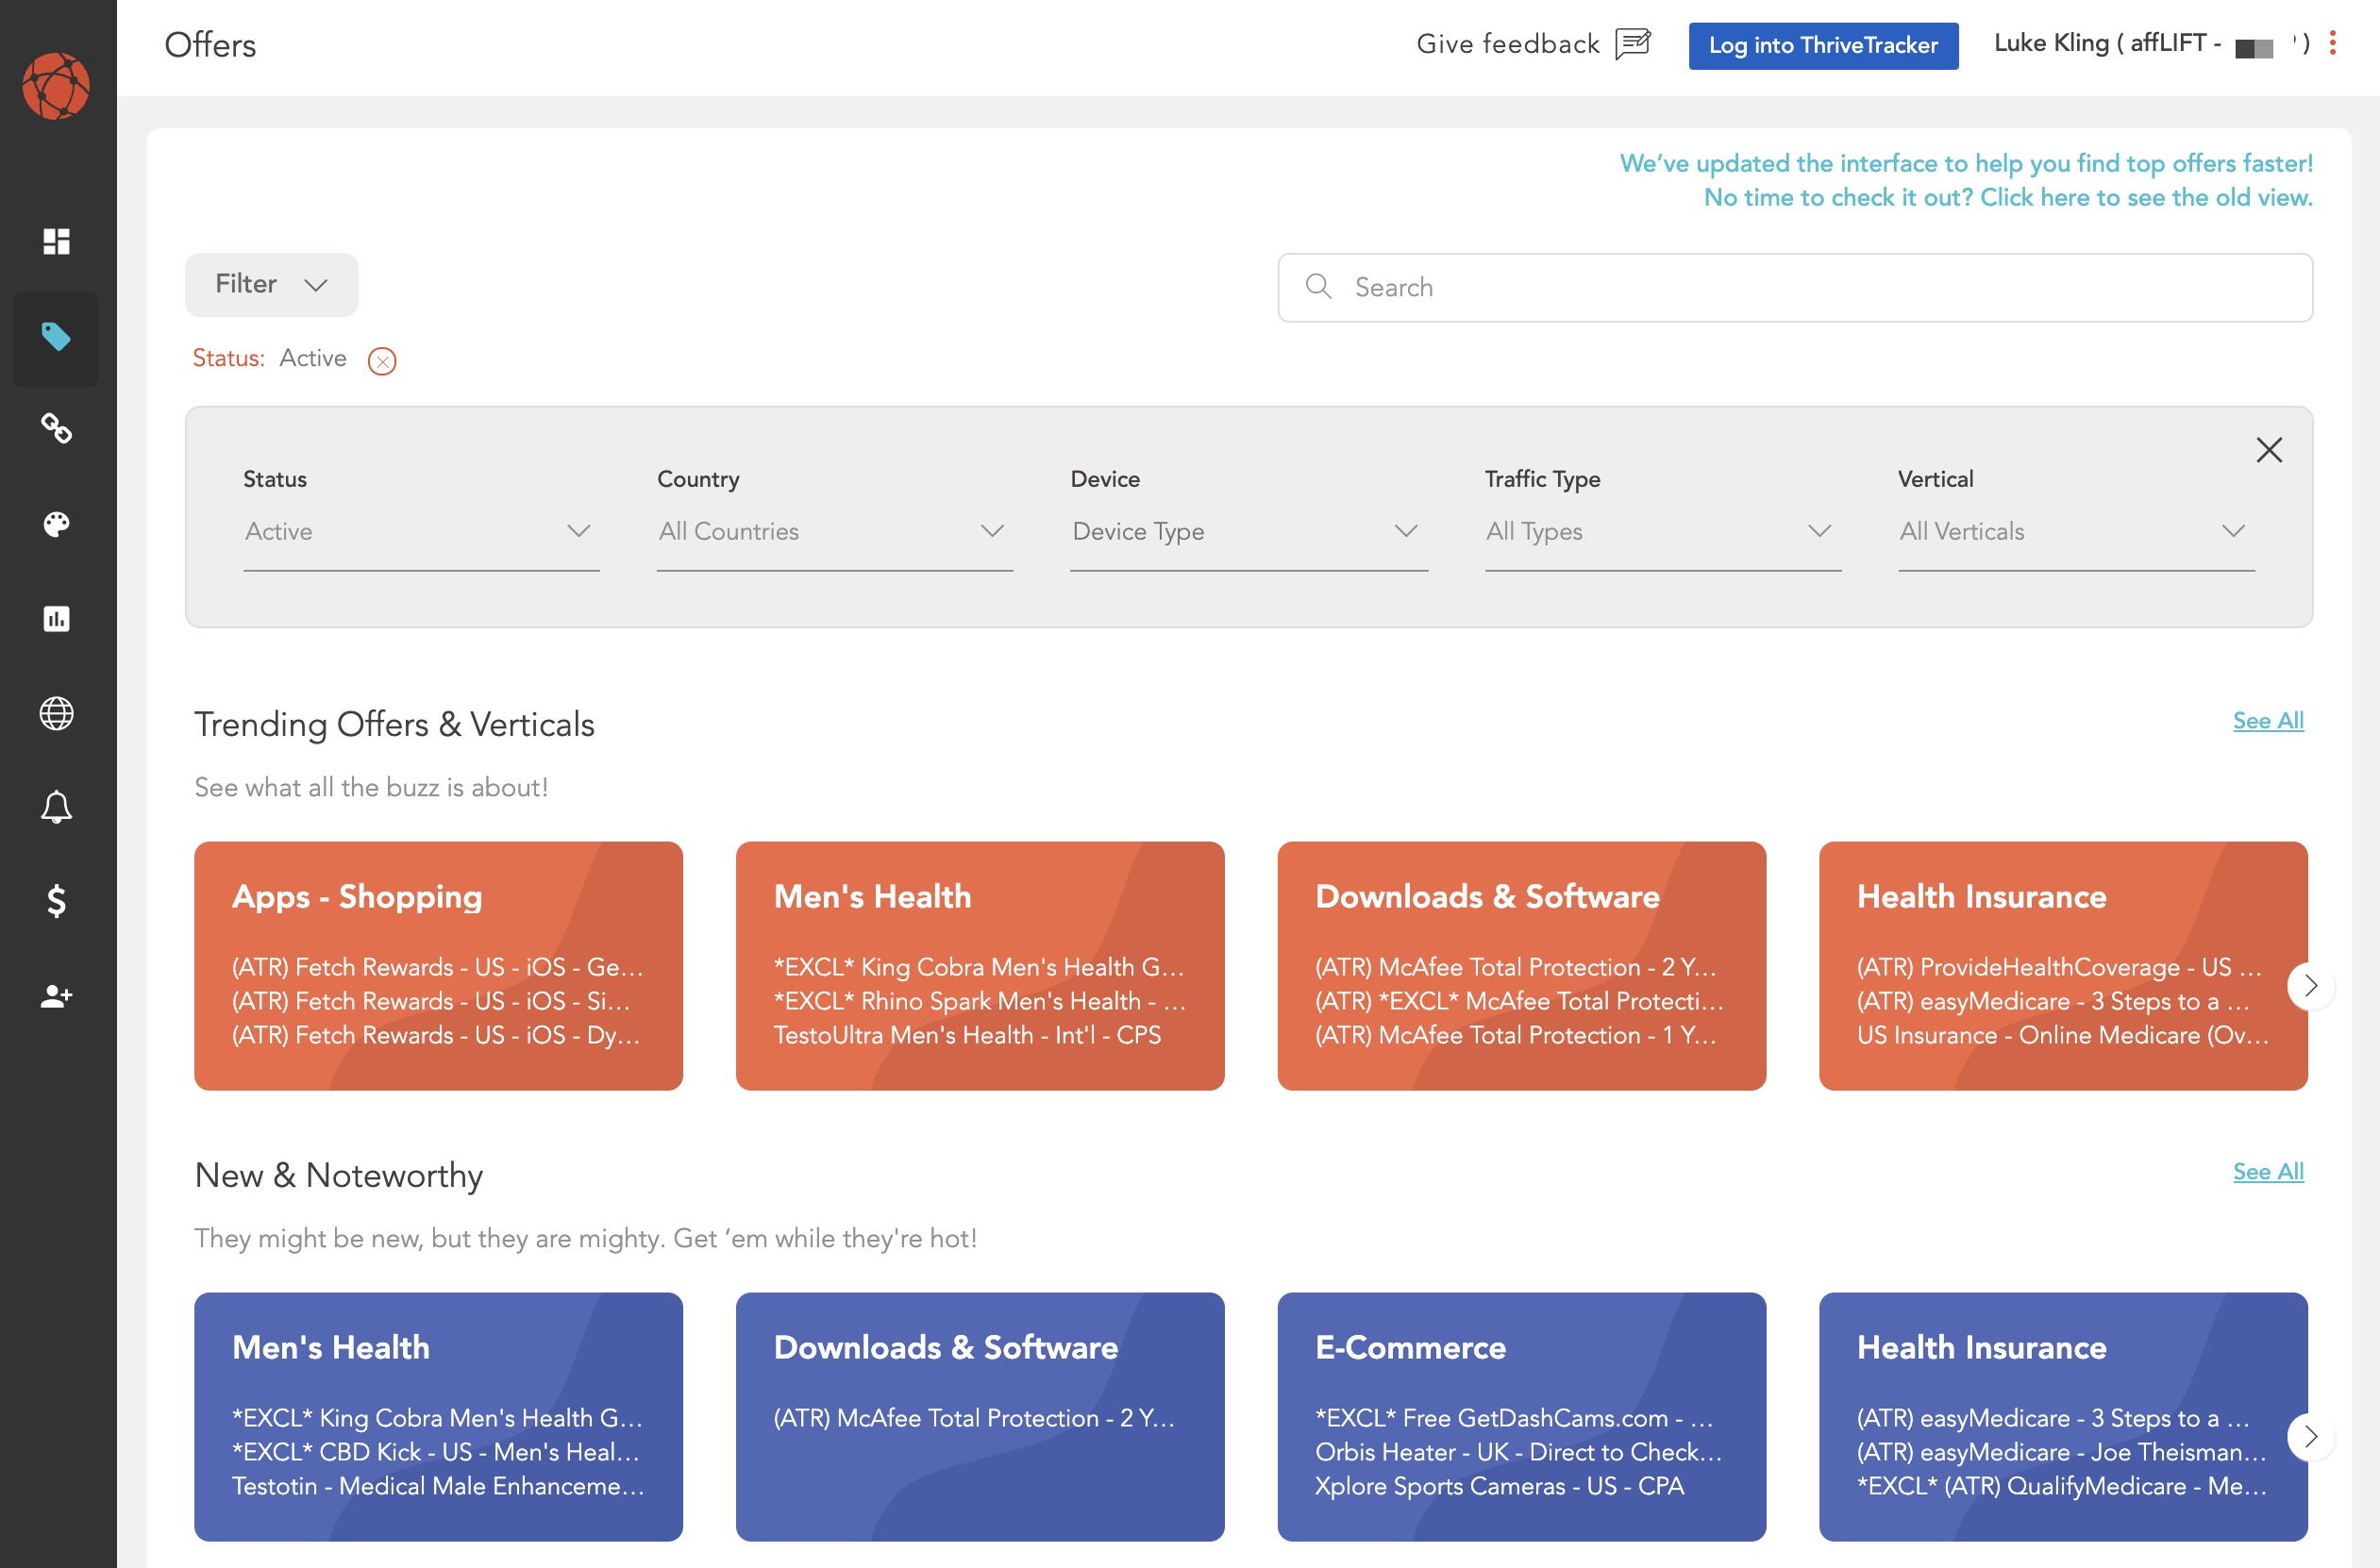Click the Give feedback note icon
Viewport: 2380px width, 1568px height.
(x=1633, y=44)
